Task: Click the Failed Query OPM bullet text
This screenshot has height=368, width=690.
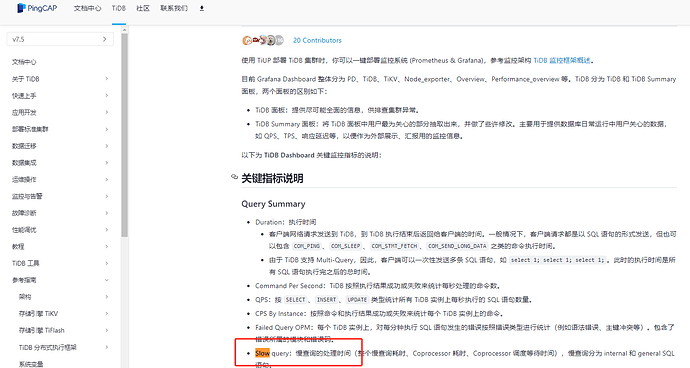Action: (465, 333)
